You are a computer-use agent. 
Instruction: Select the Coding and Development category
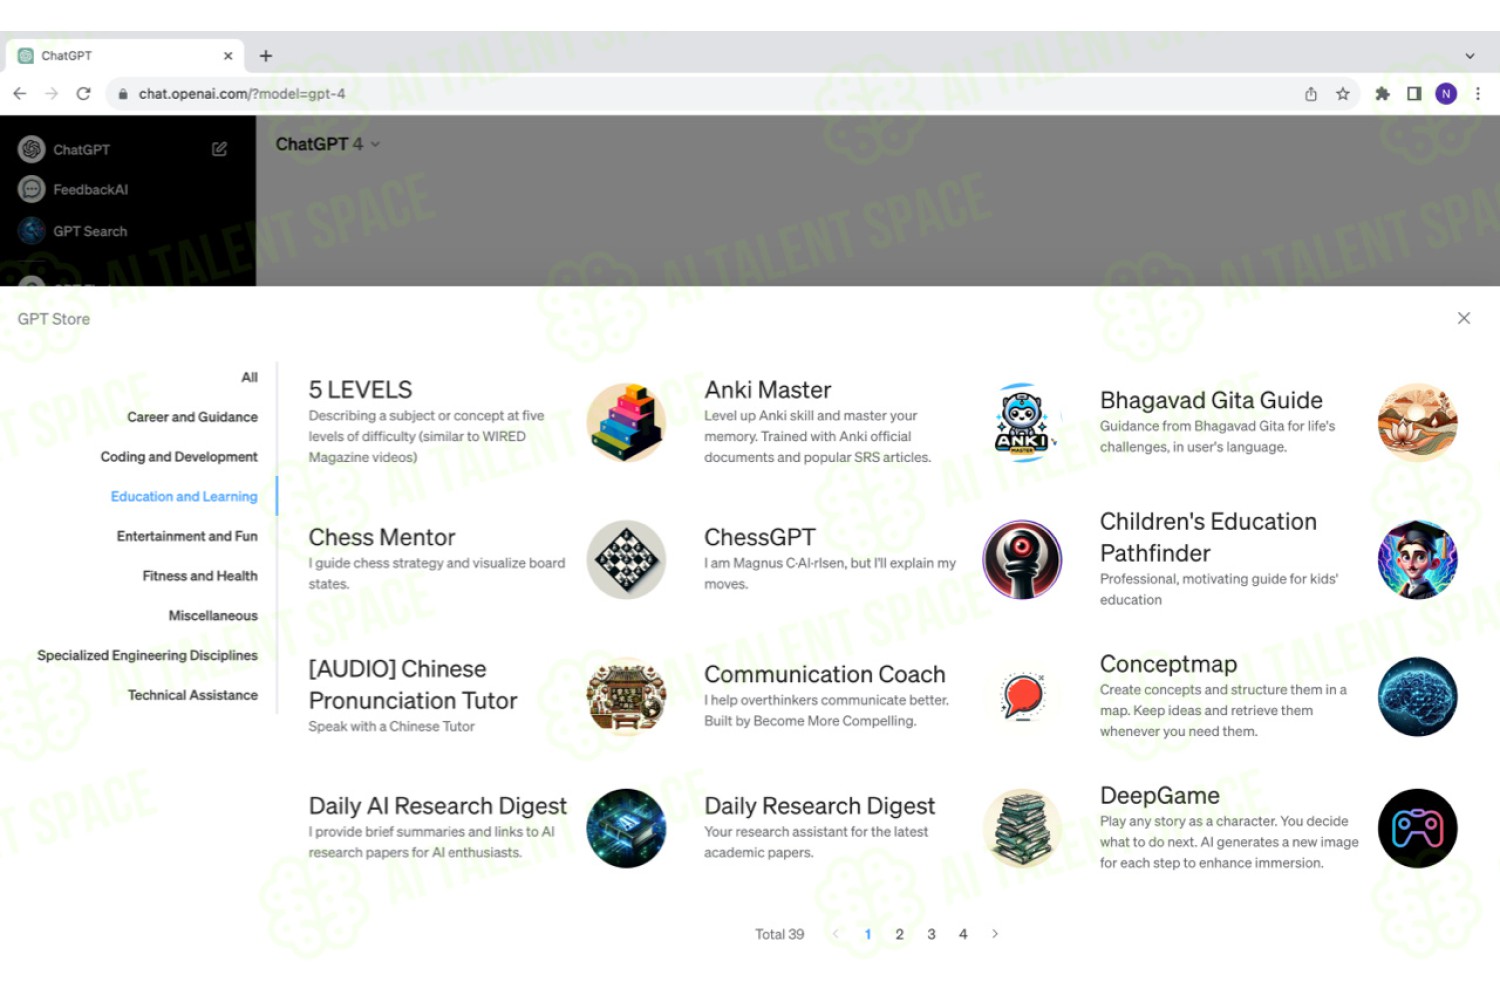(179, 457)
